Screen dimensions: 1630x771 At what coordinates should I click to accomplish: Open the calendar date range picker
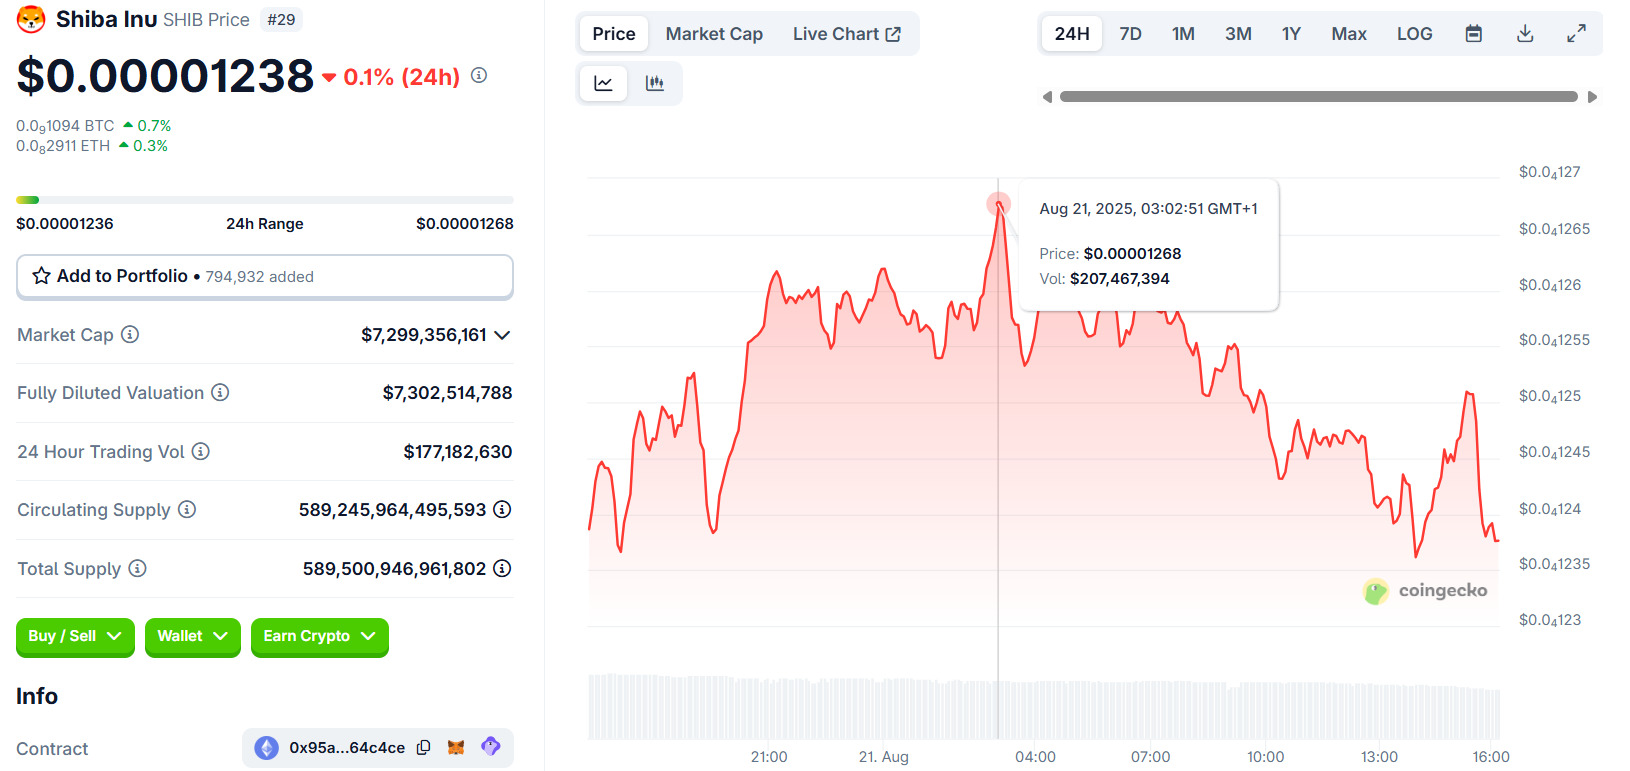(1473, 34)
